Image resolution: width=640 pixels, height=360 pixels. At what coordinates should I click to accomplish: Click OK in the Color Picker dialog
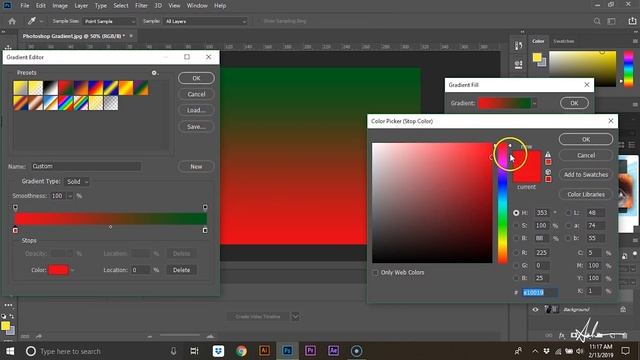(x=586, y=139)
